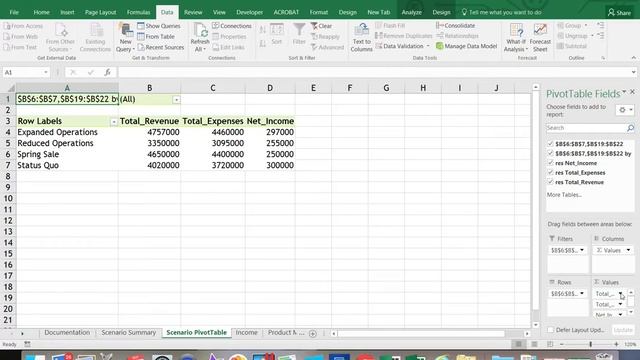
Task: Switch to Page Layout view in status bar
Action: point(534,344)
